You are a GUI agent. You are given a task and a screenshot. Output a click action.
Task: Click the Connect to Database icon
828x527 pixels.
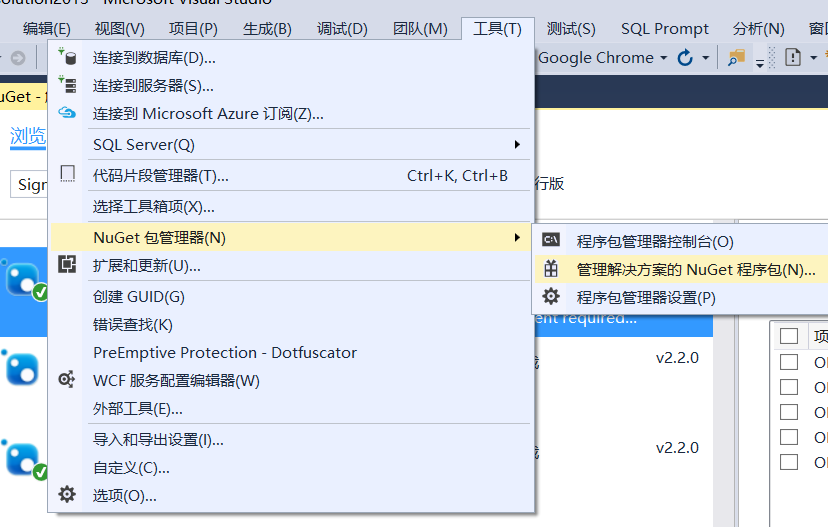(x=67, y=56)
